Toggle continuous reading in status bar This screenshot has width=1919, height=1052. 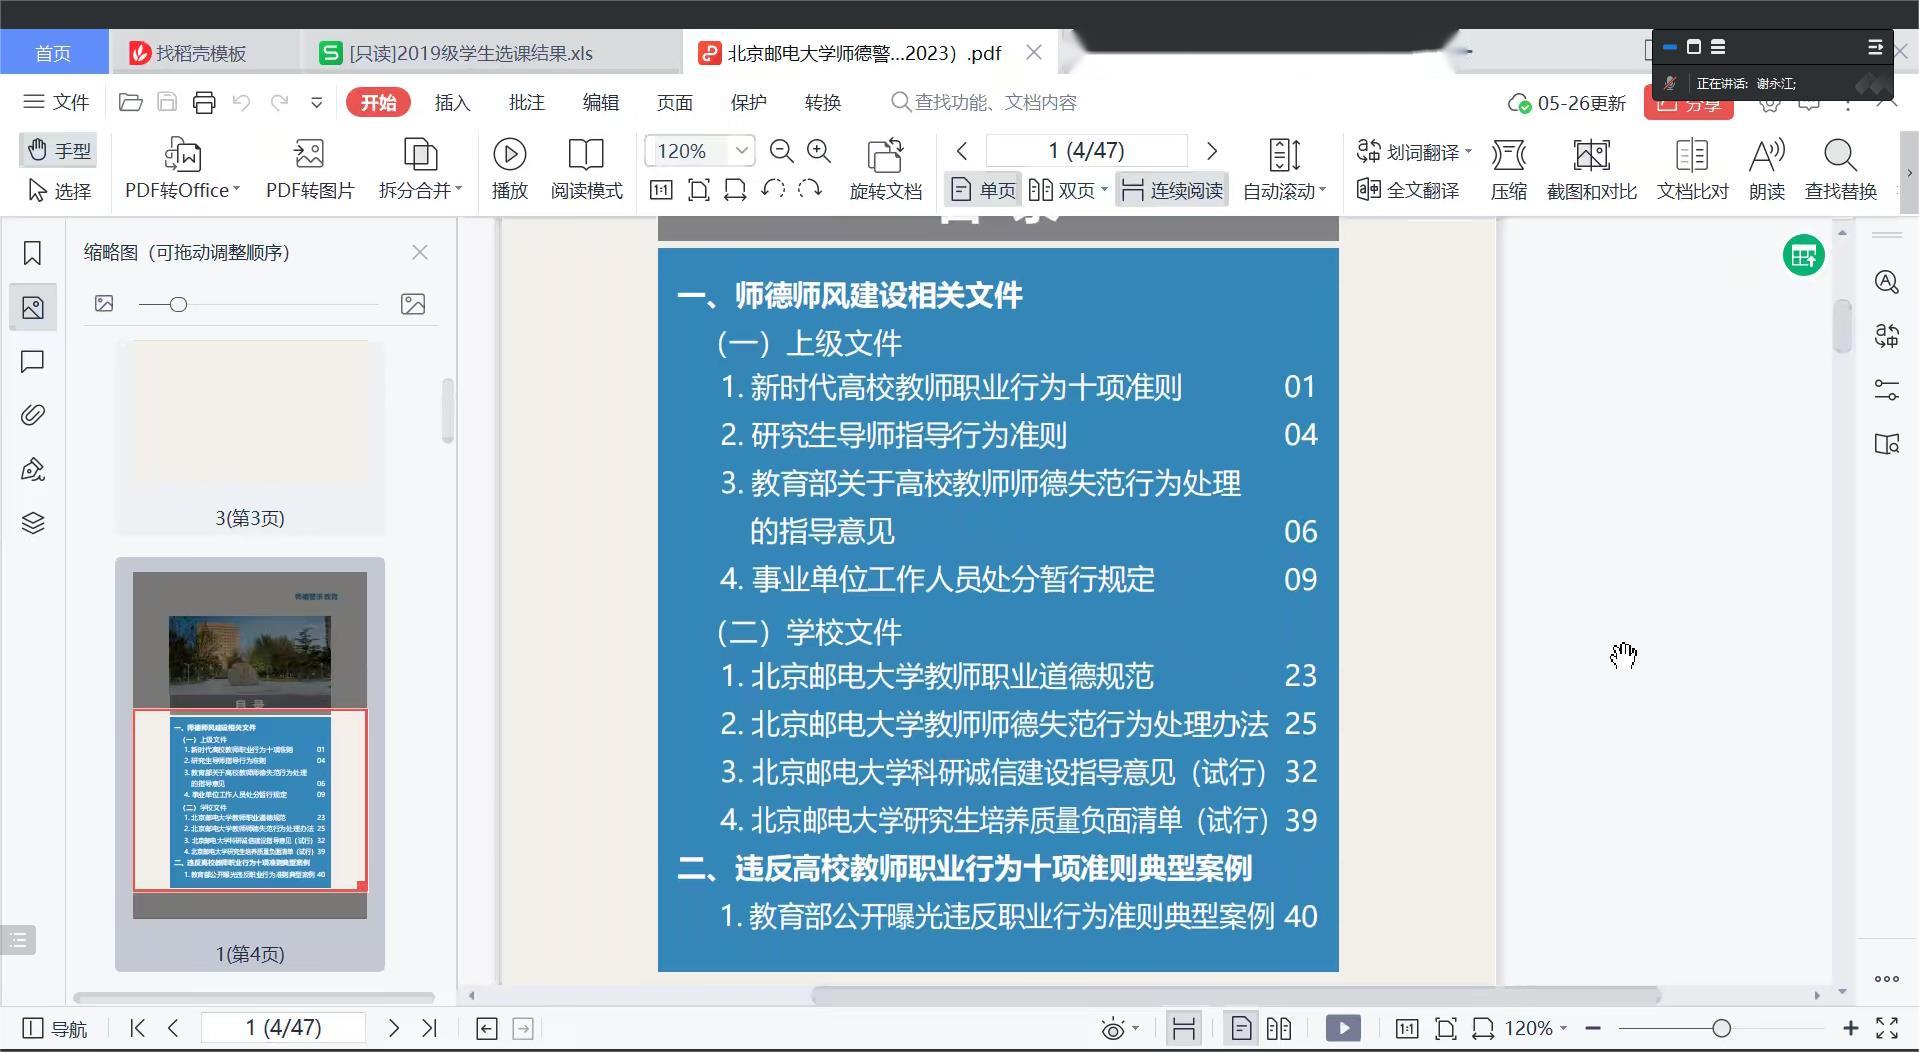[1183, 1028]
